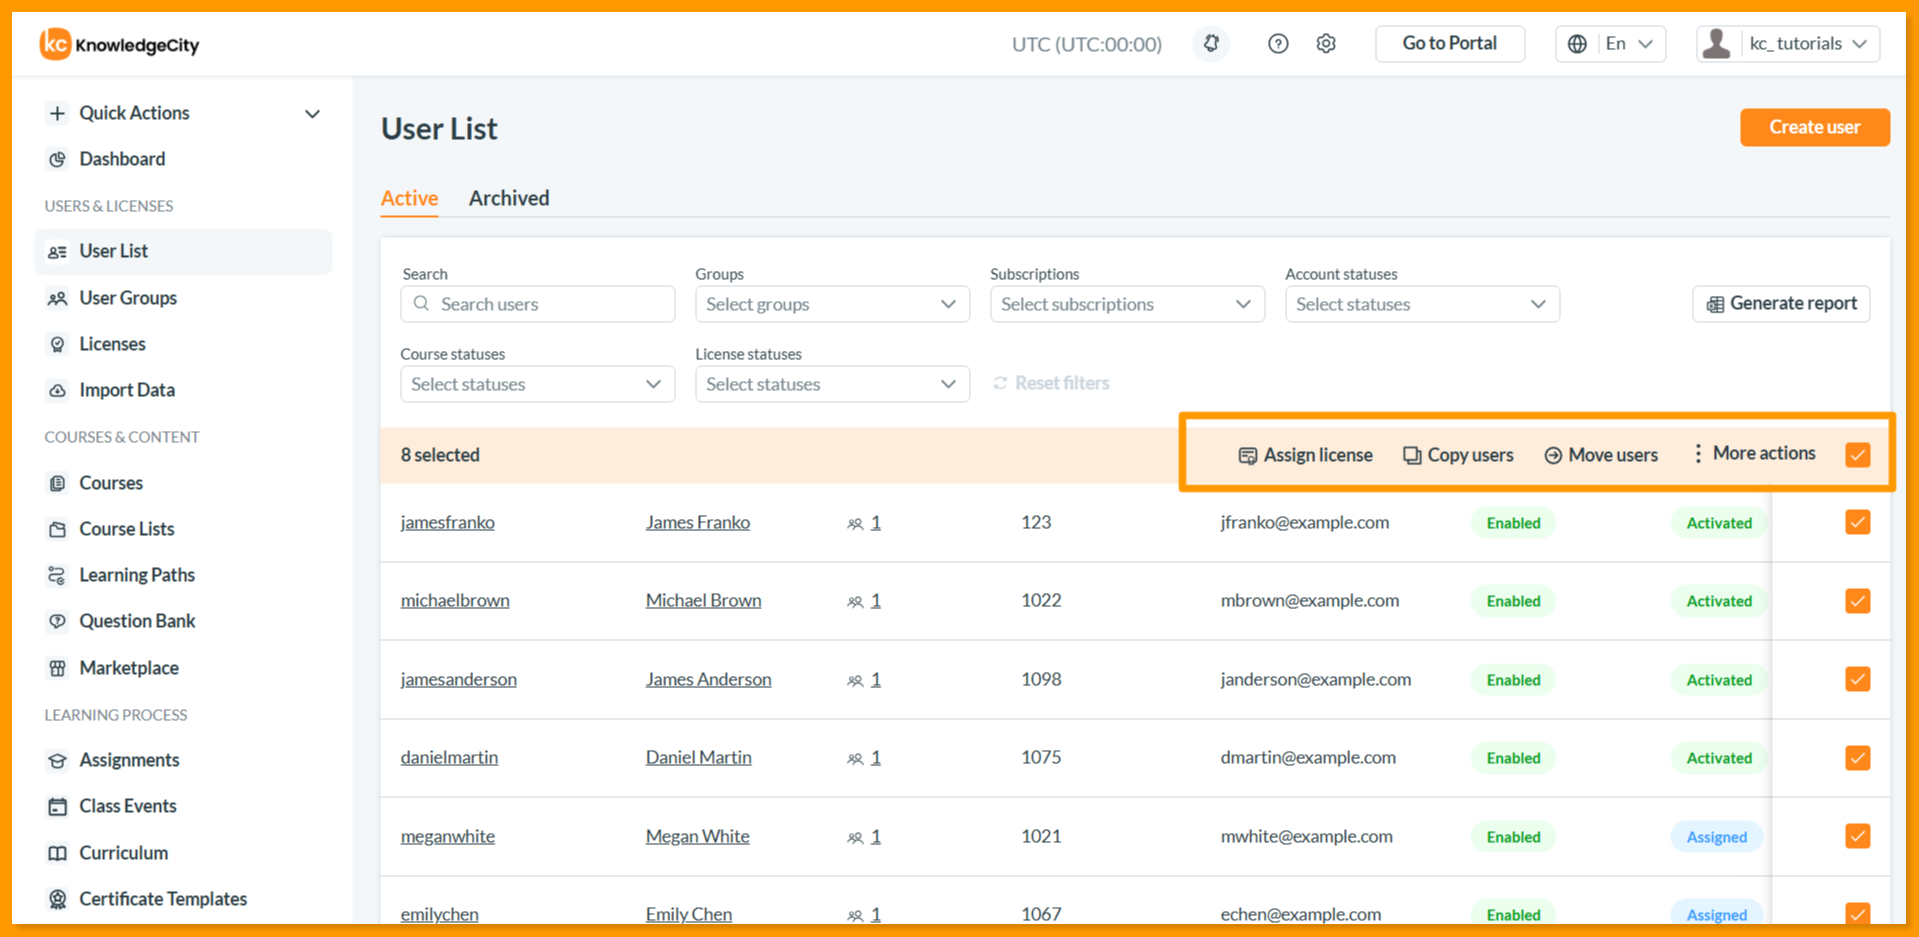Open the Groups filter dropdown

[x=832, y=304]
